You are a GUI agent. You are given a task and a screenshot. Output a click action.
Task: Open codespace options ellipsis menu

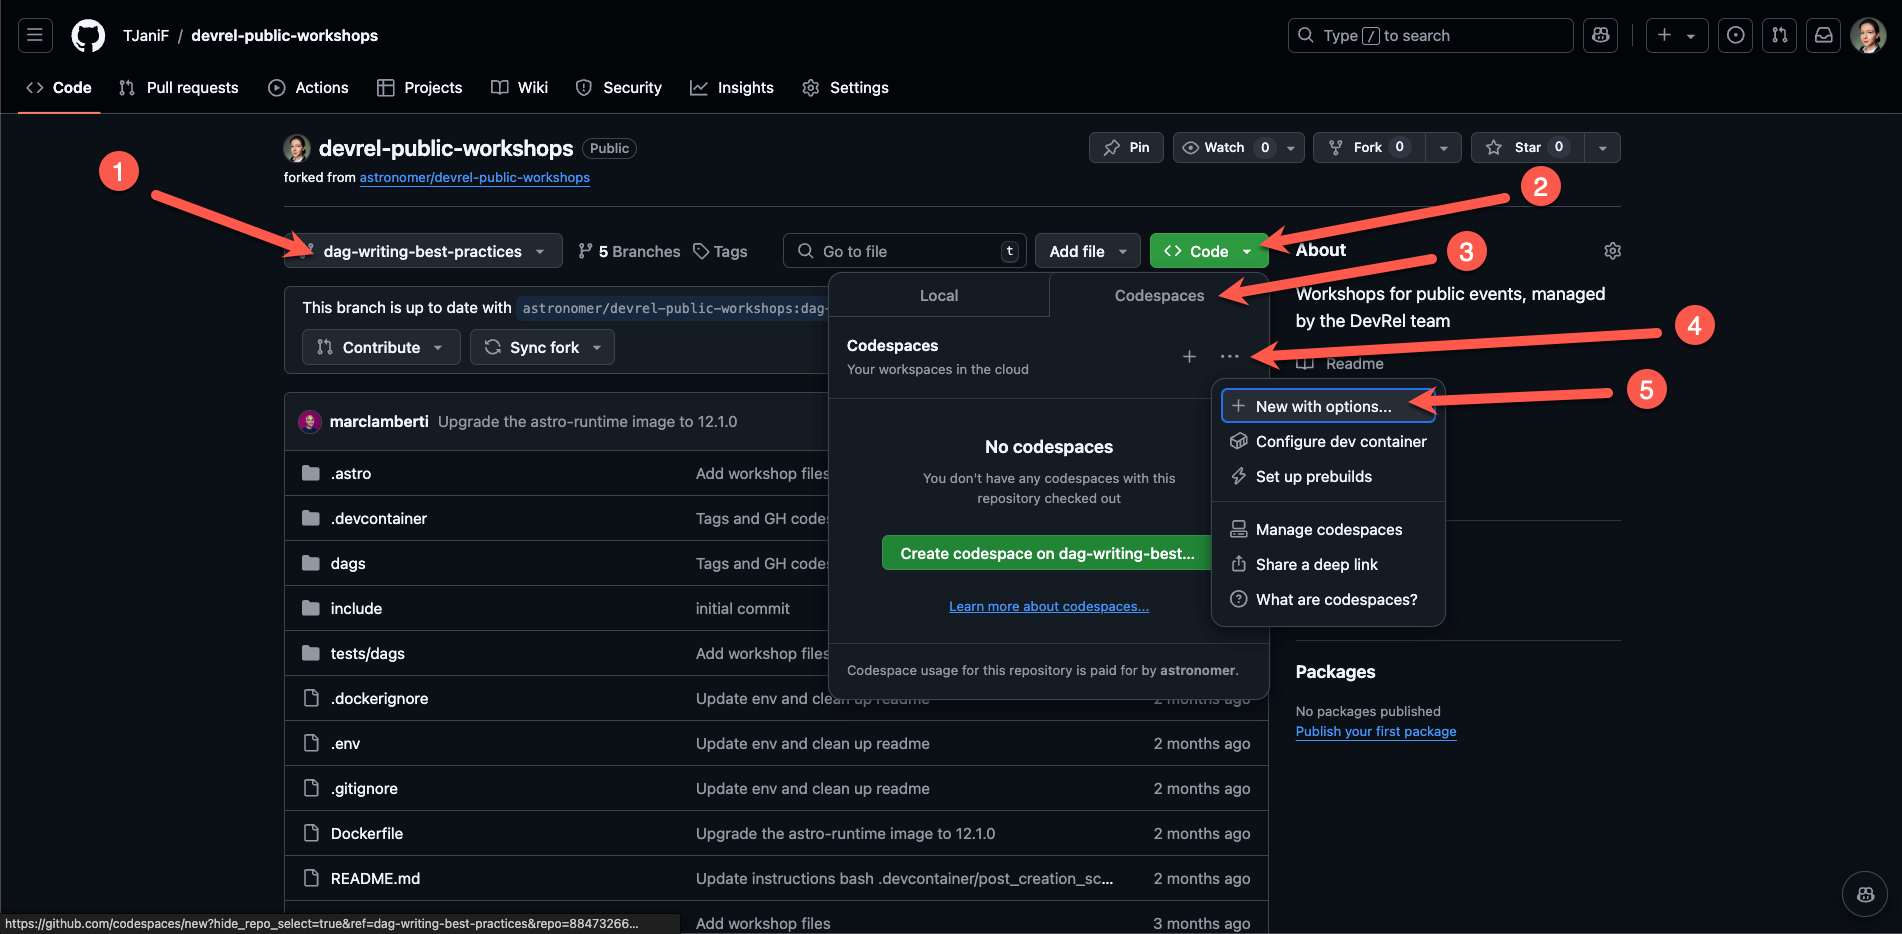(1230, 356)
